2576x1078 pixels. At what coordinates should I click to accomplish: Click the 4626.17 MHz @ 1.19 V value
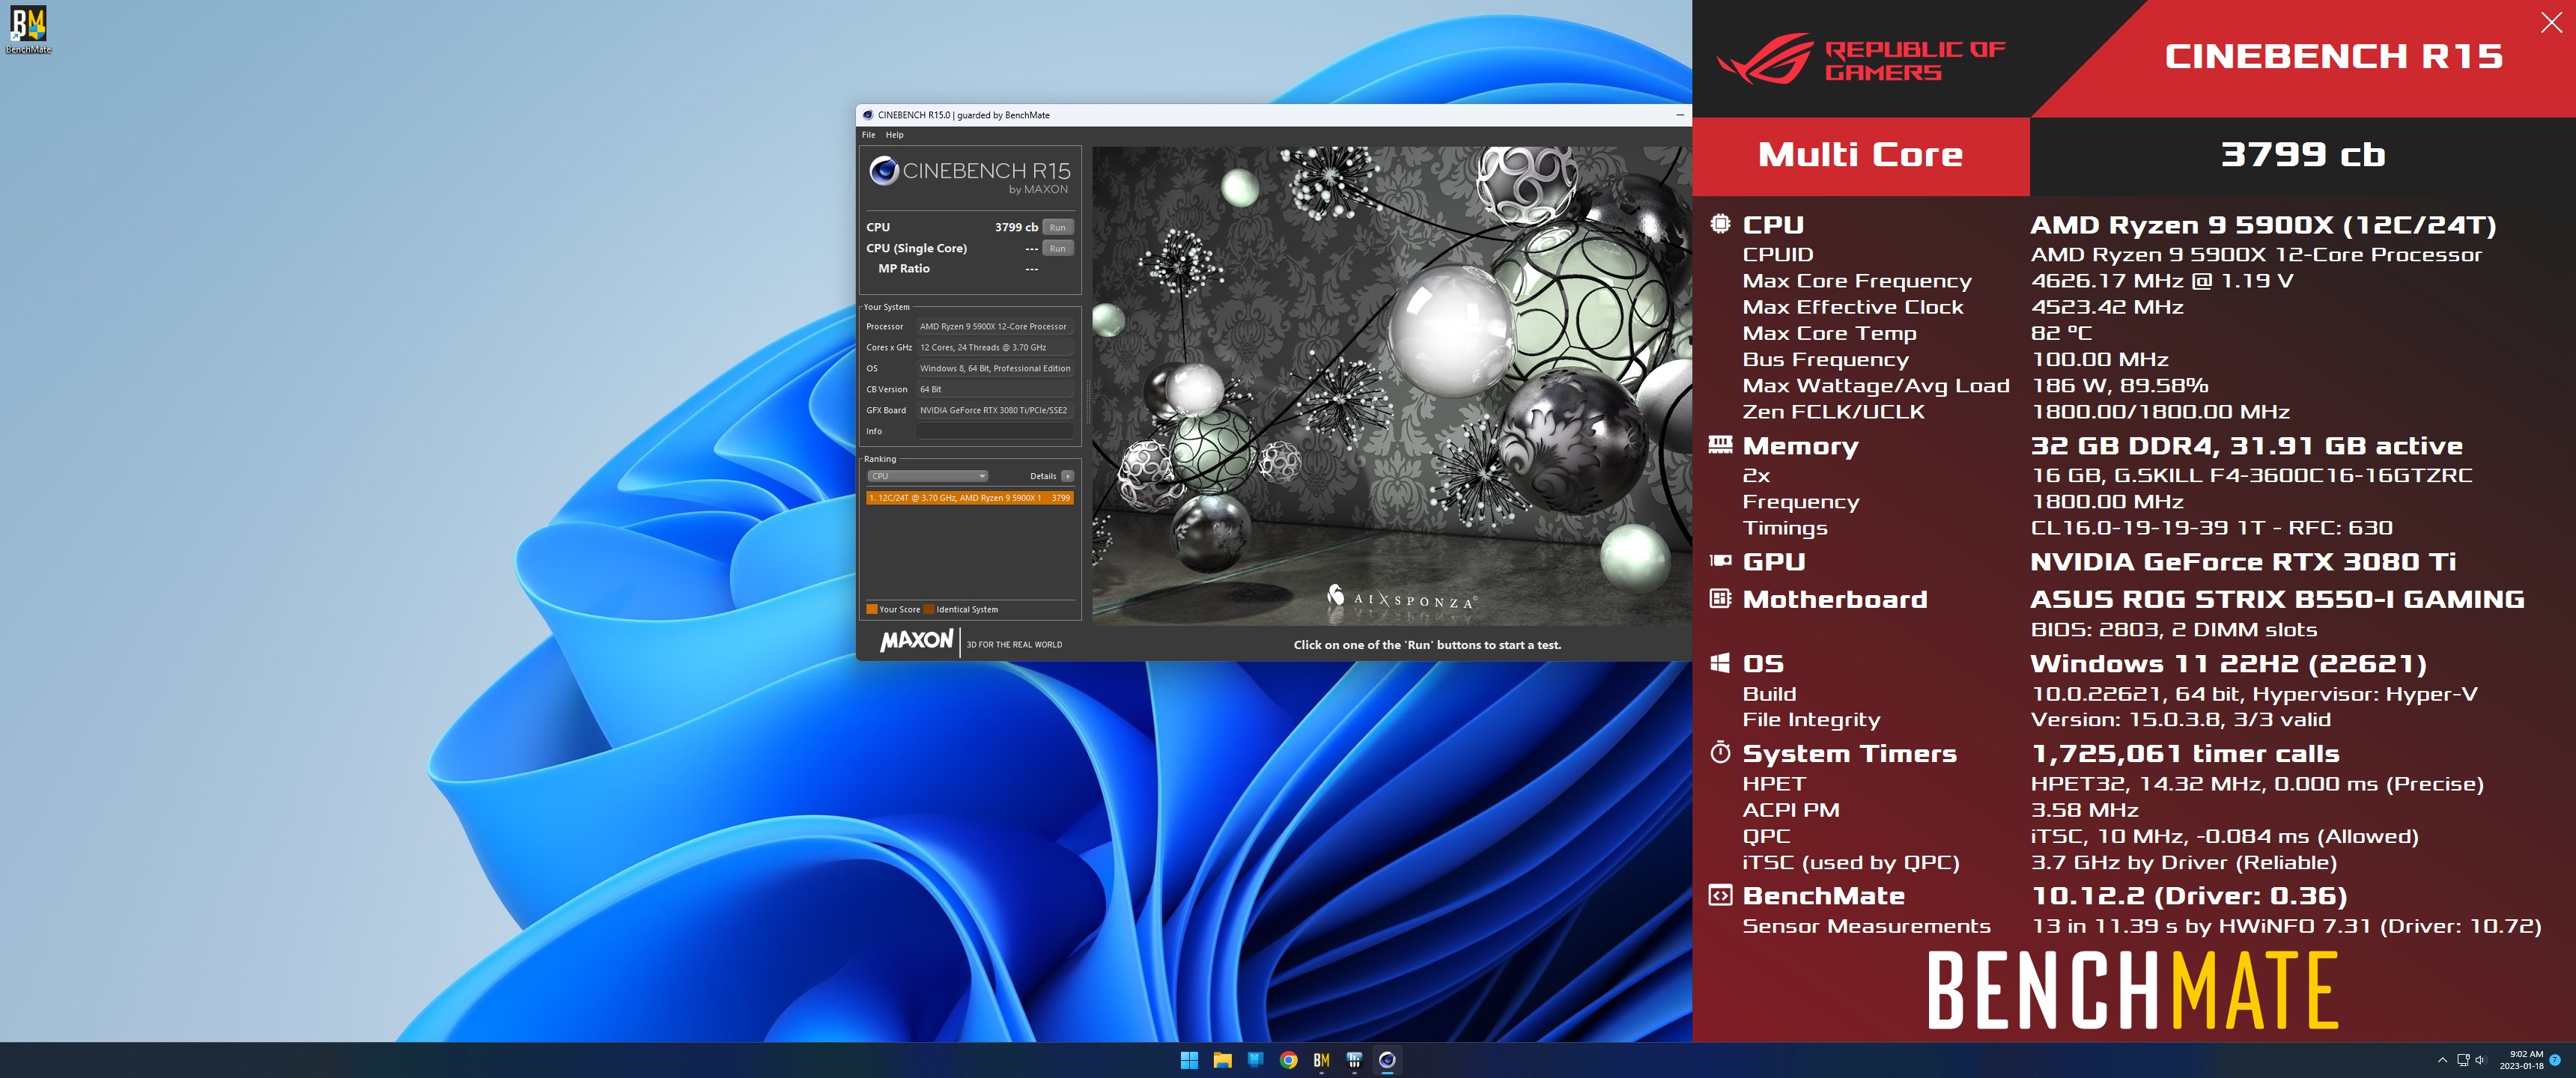pyautogui.click(x=2162, y=281)
